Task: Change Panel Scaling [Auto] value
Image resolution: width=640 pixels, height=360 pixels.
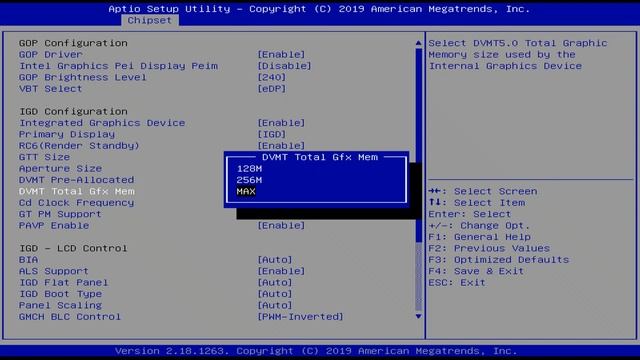Action: [275, 305]
